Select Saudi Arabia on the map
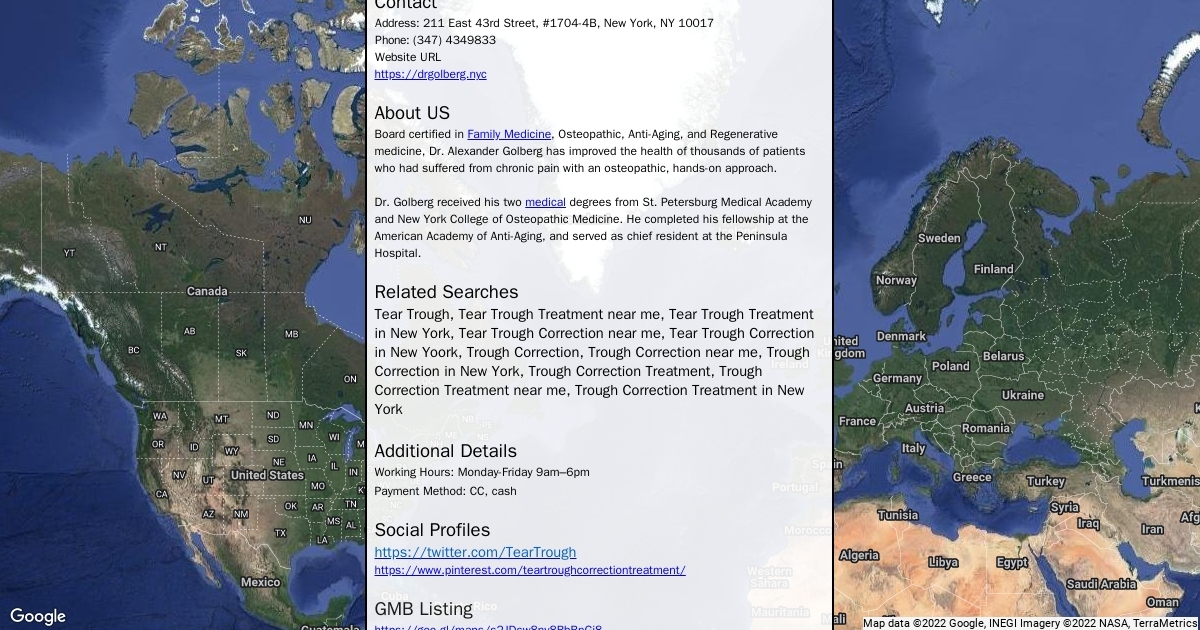Screen dimensions: 1200x630 tap(1101, 584)
